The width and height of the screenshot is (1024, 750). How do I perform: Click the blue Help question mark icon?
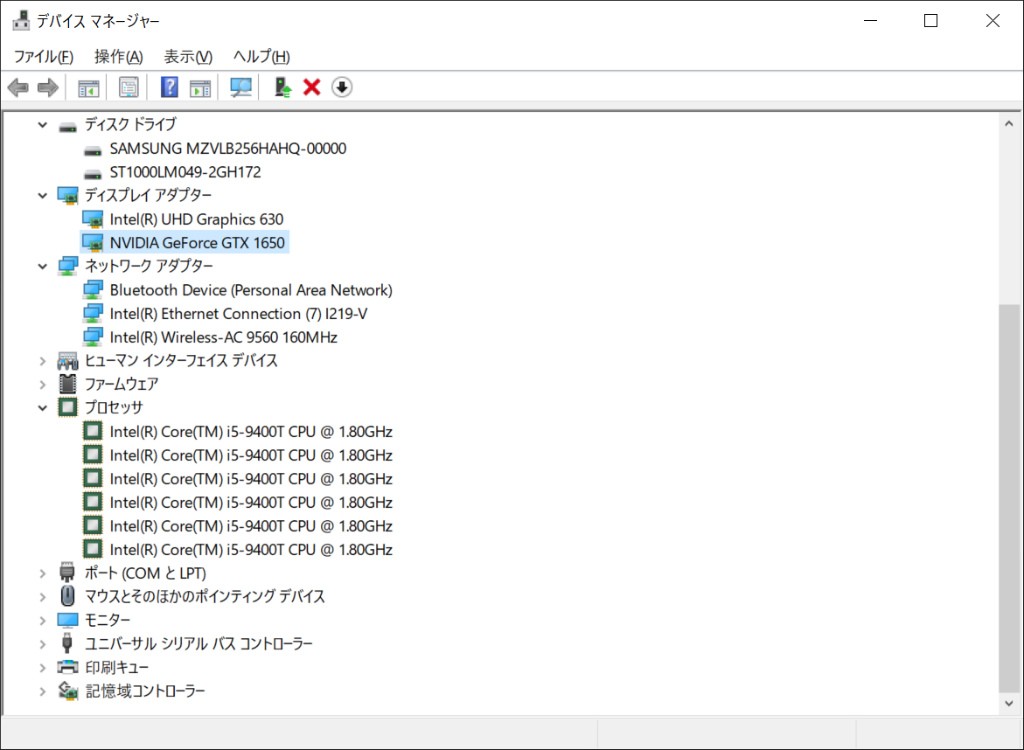coord(169,88)
